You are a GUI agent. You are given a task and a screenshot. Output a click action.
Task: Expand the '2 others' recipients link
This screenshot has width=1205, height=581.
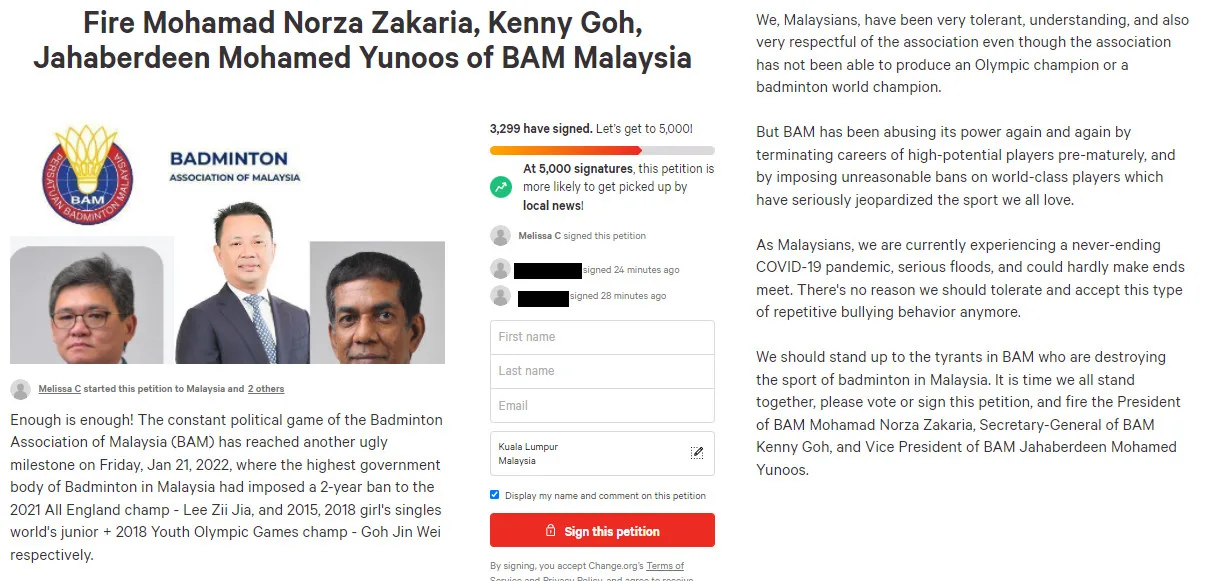[x=266, y=389]
